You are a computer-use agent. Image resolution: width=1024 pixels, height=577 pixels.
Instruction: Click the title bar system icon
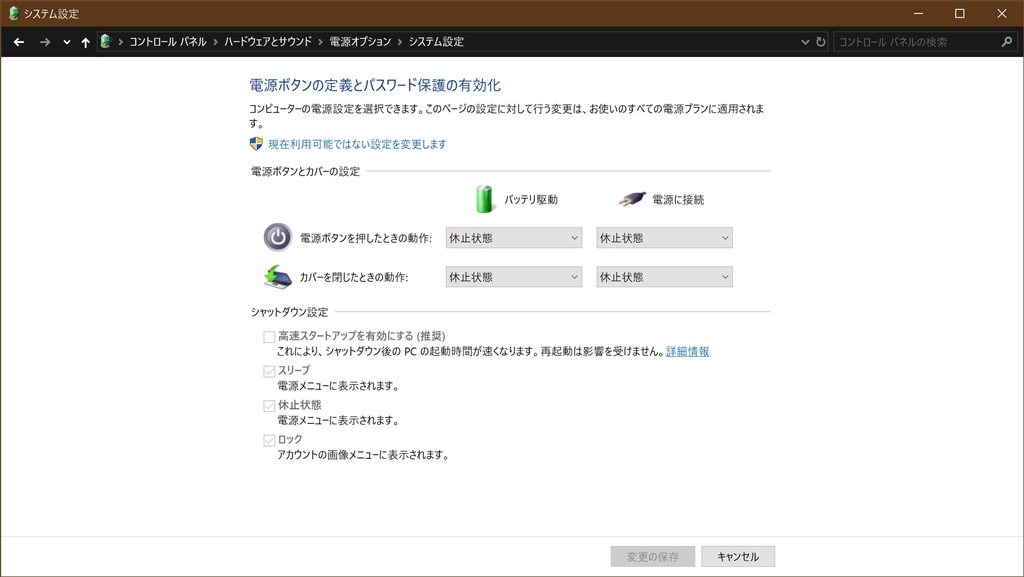point(13,13)
